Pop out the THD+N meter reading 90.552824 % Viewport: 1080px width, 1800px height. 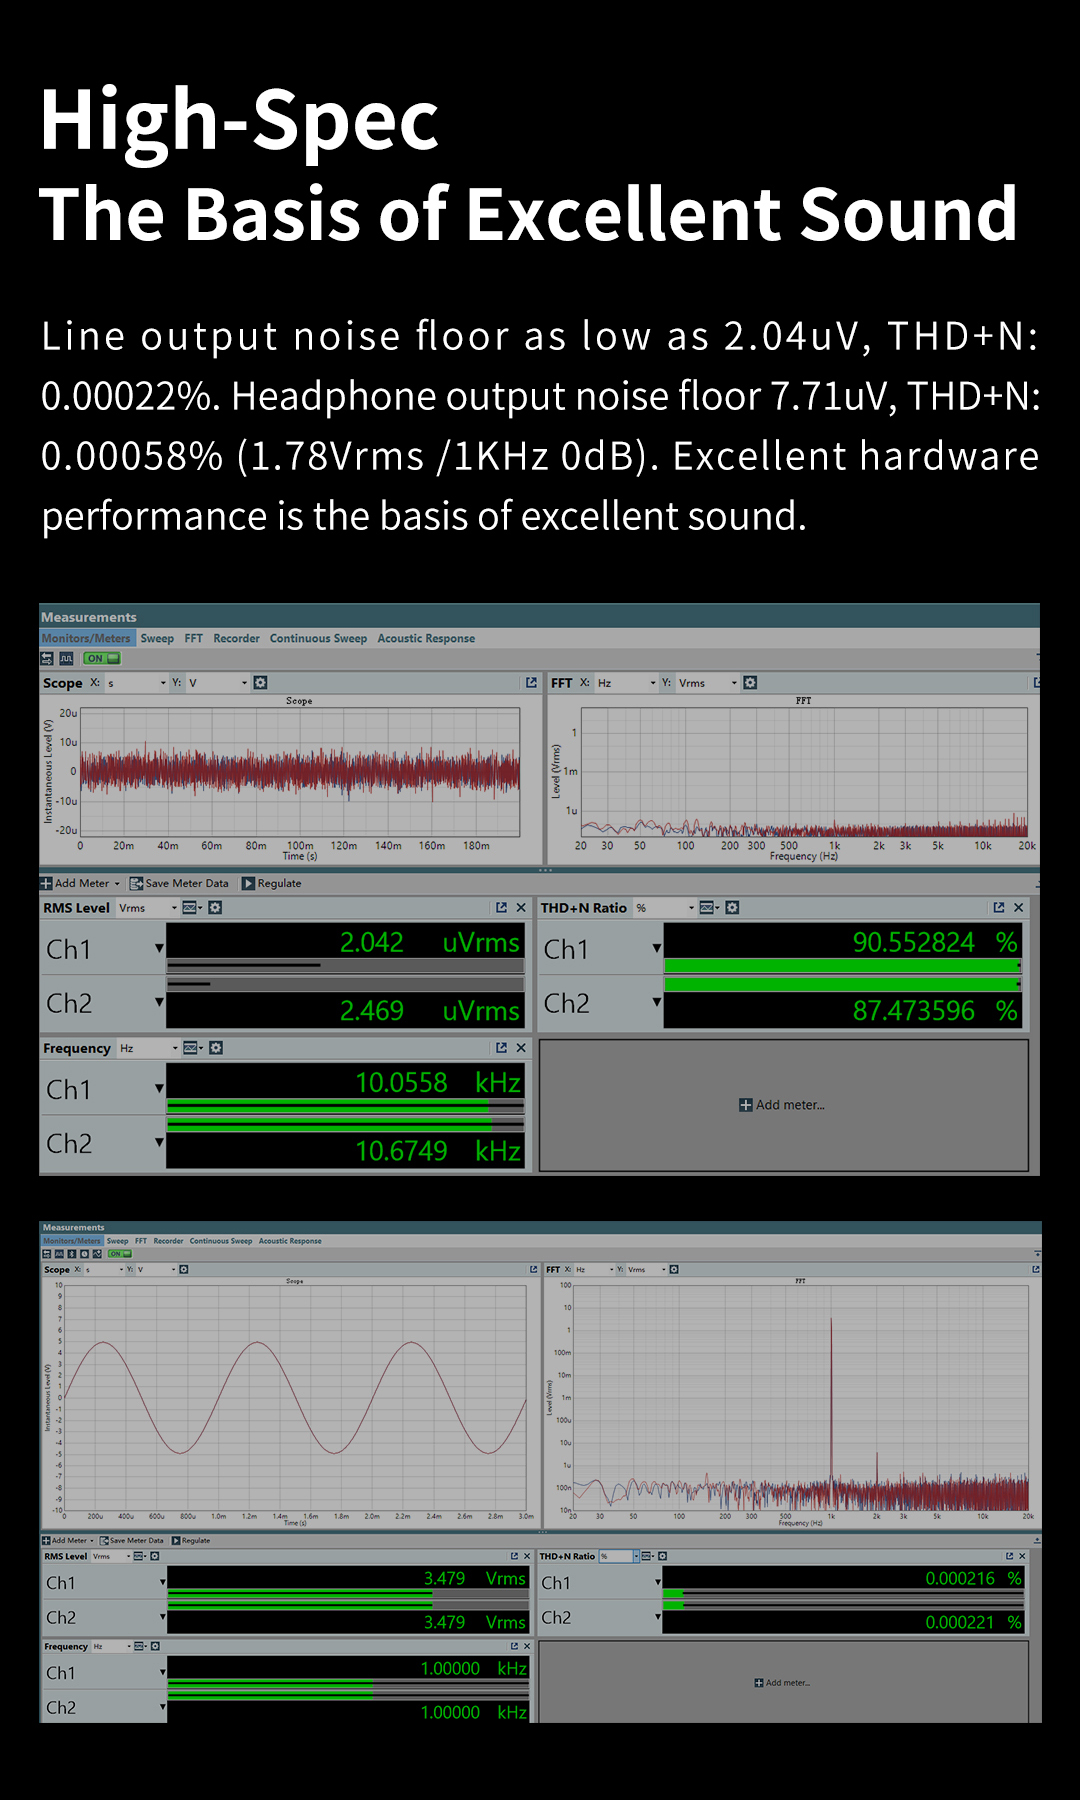click(x=998, y=908)
